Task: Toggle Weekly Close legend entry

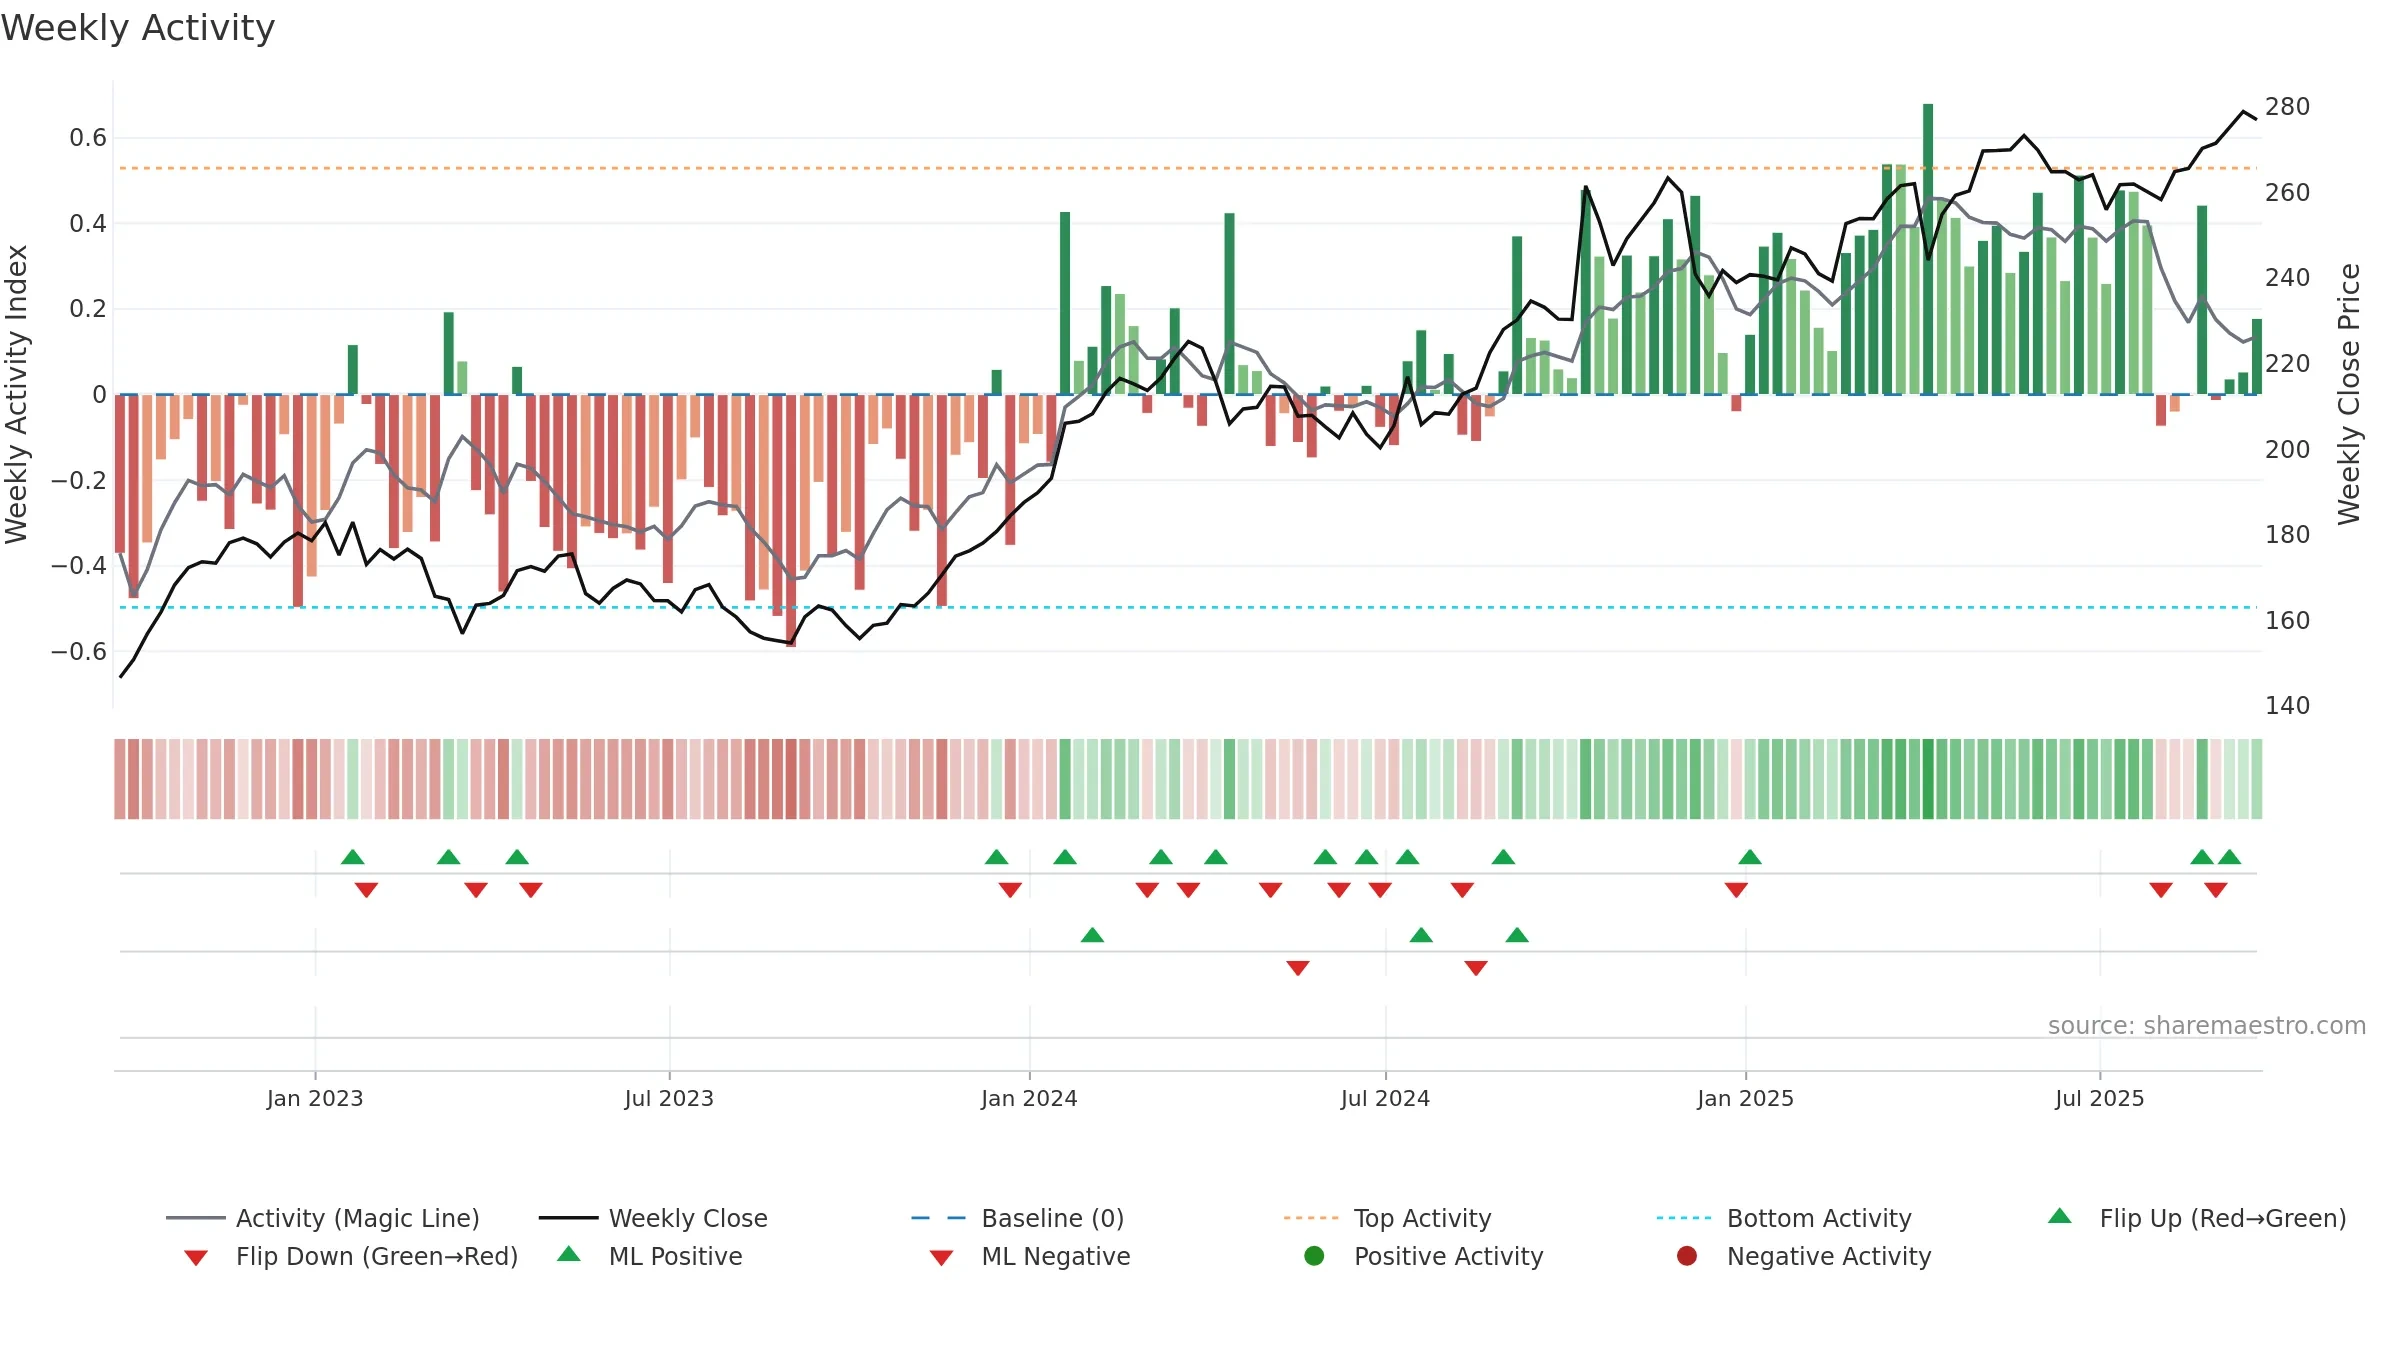Action: click(653, 1218)
